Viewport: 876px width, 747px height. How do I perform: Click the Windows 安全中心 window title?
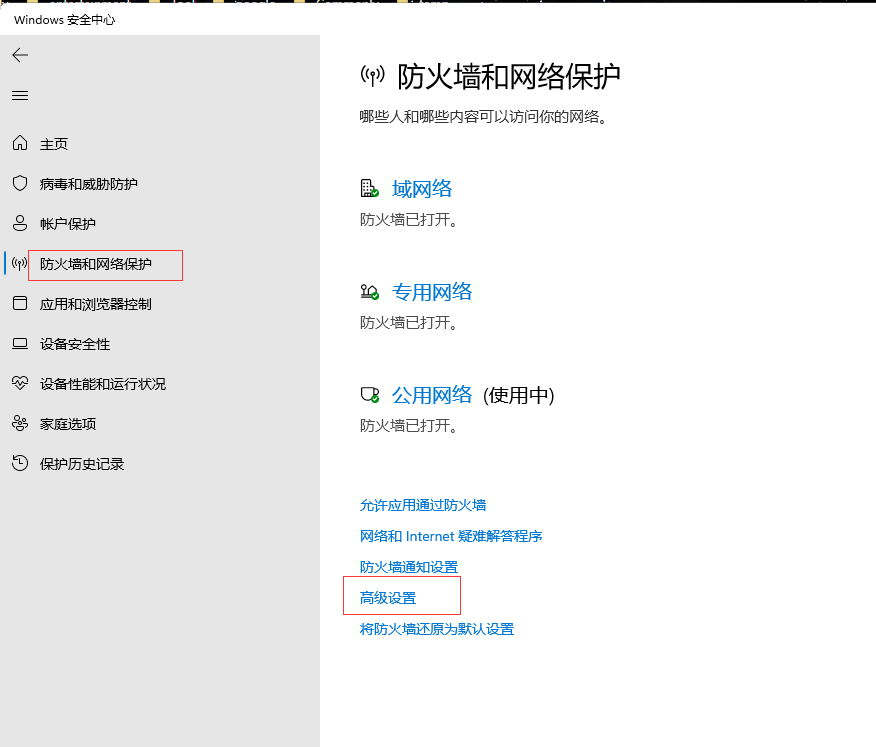coord(64,20)
